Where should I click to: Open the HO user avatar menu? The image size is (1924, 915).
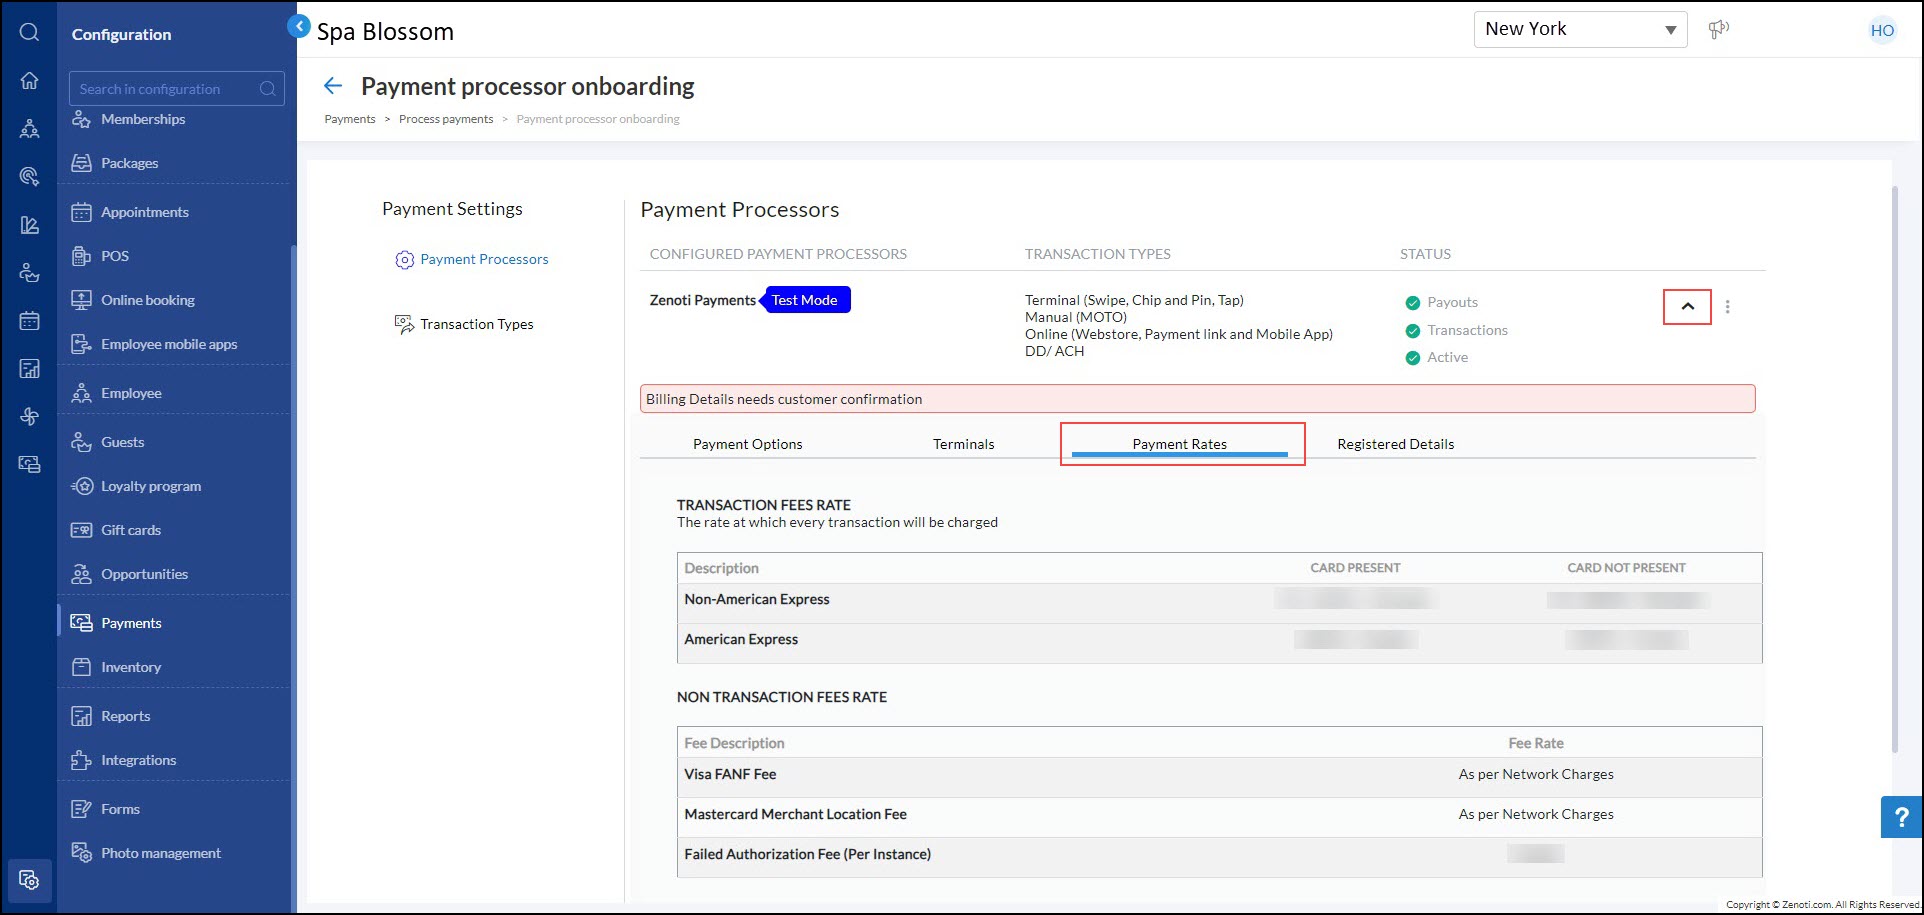pos(1882,30)
